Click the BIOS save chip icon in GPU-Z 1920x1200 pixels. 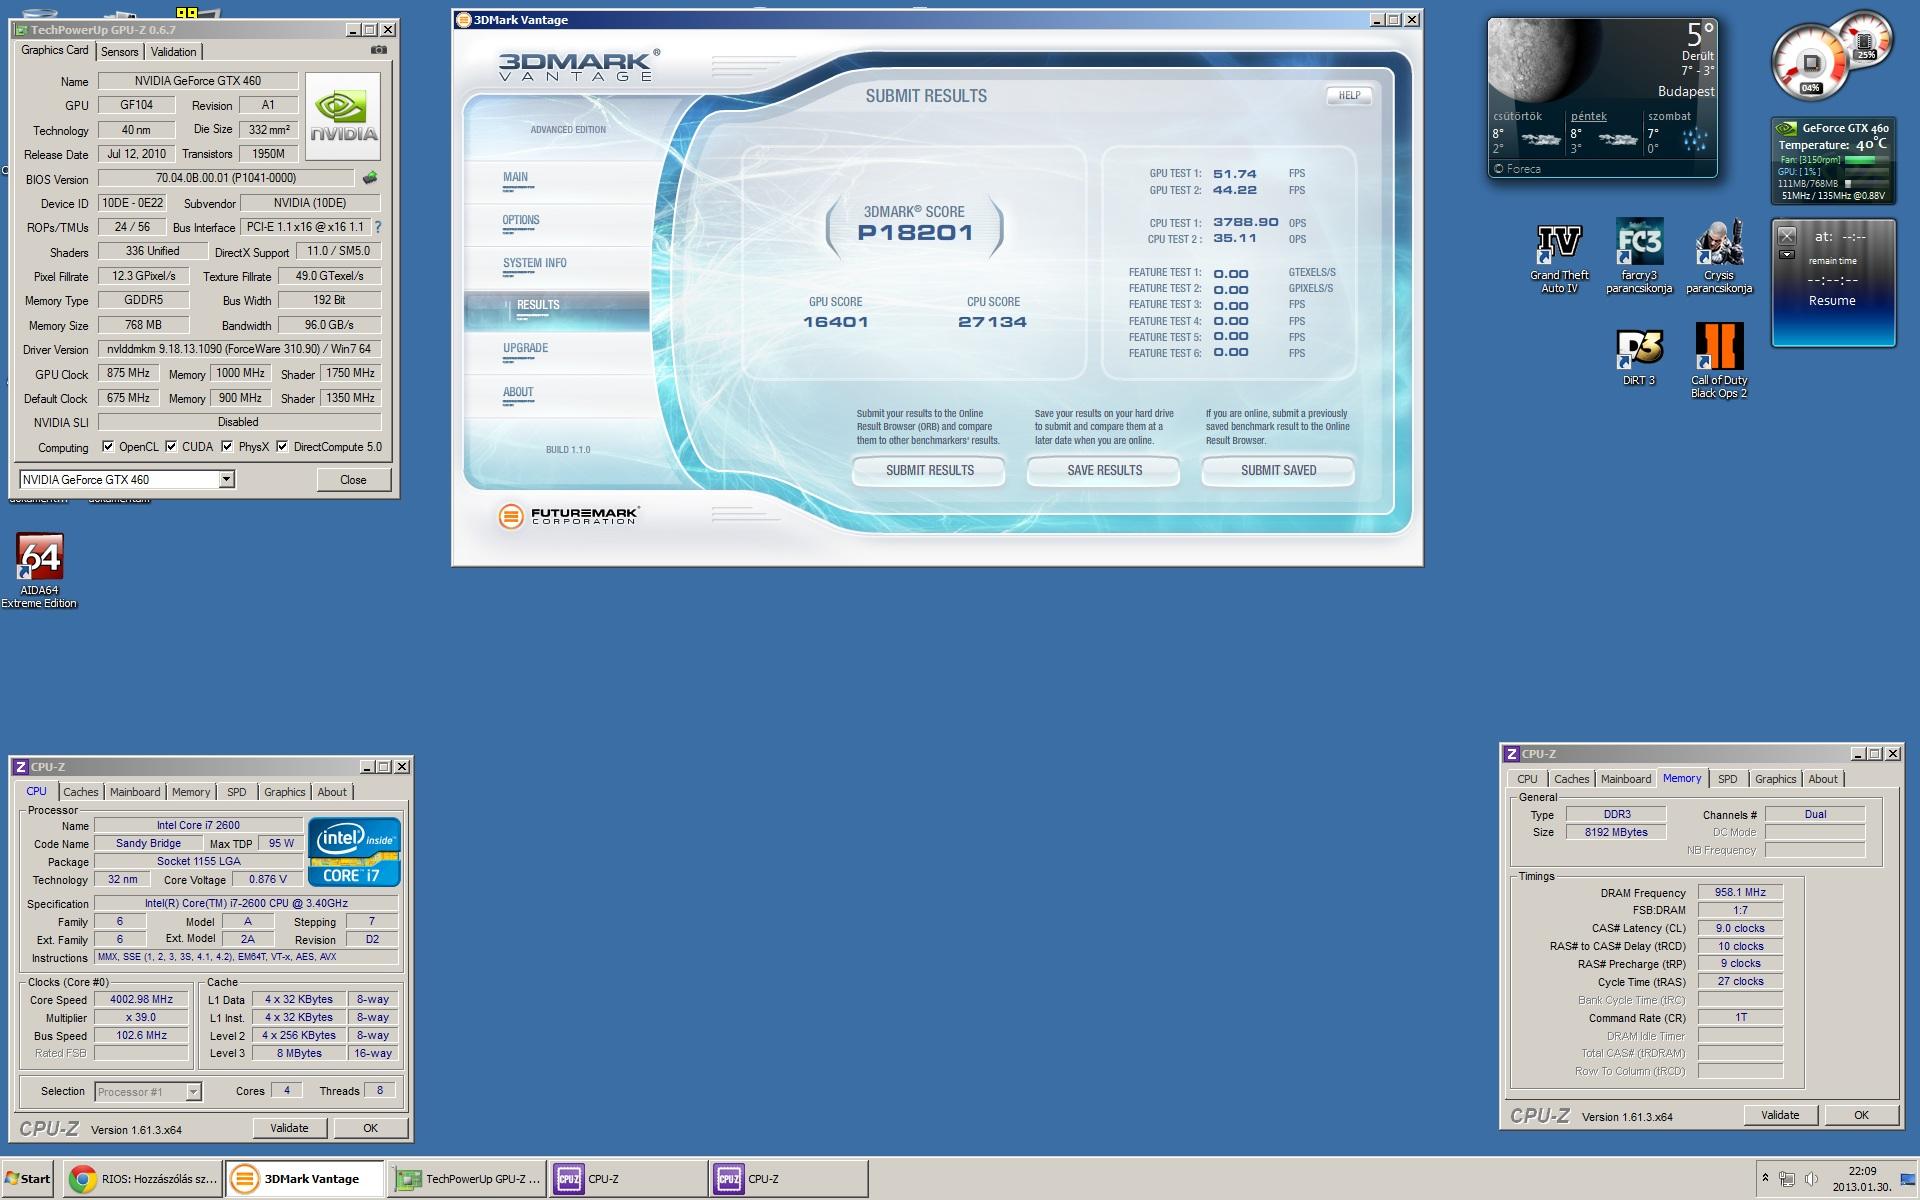click(370, 178)
